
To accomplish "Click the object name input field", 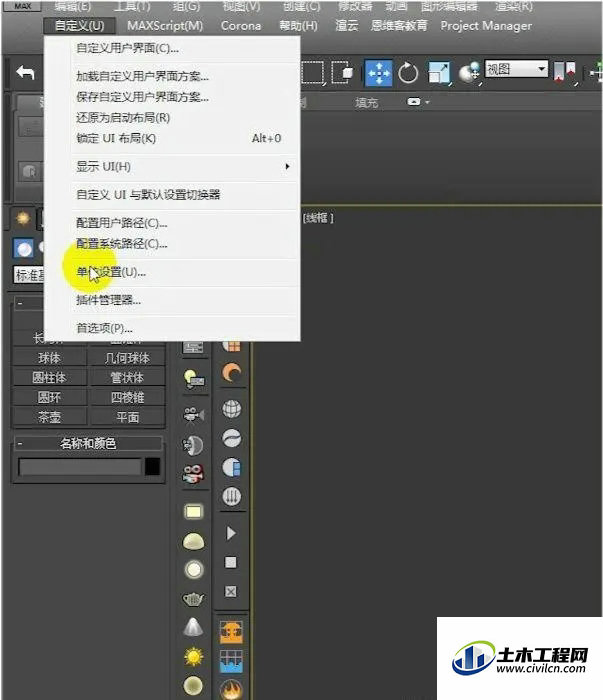I will [80, 467].
